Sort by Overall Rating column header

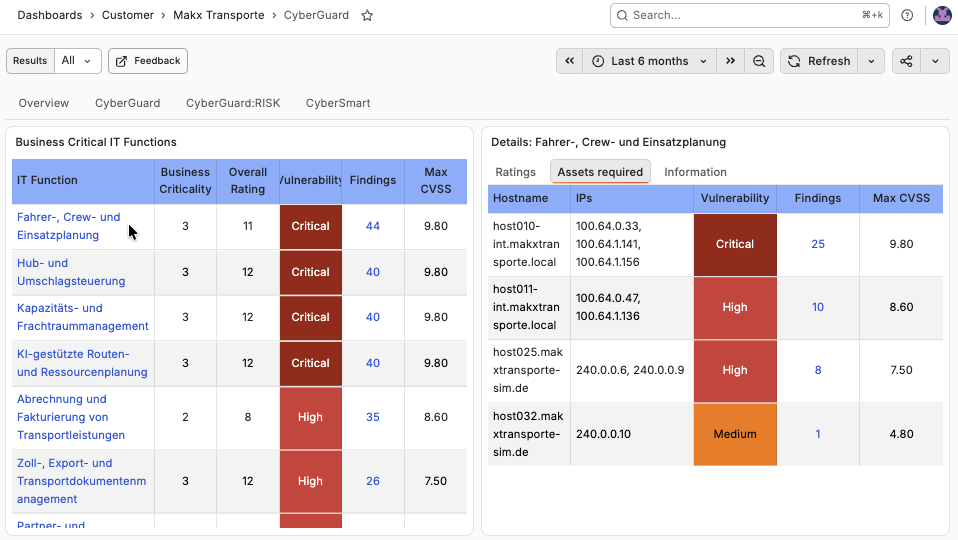click(x=247, y=181)
